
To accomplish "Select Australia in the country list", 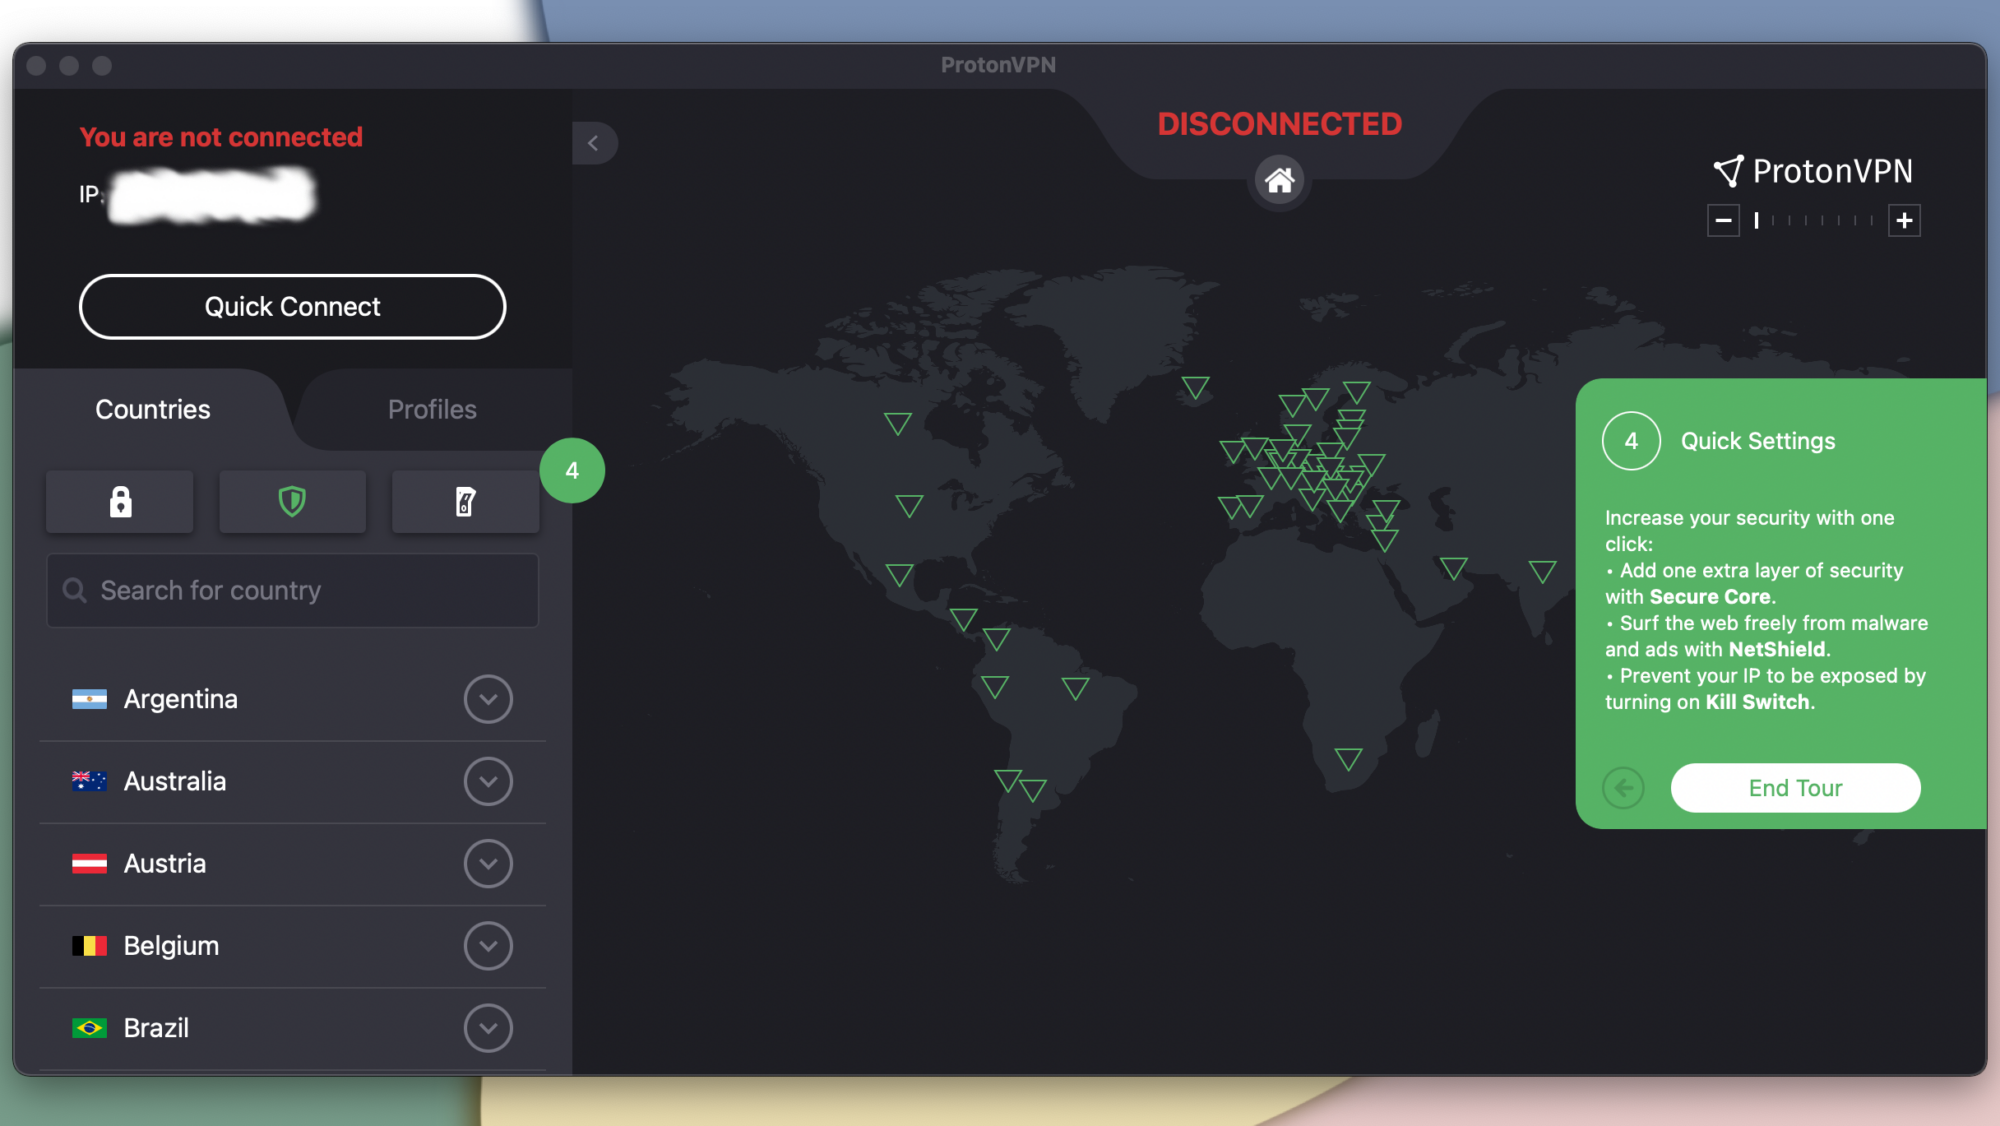I will click(292, 781).
